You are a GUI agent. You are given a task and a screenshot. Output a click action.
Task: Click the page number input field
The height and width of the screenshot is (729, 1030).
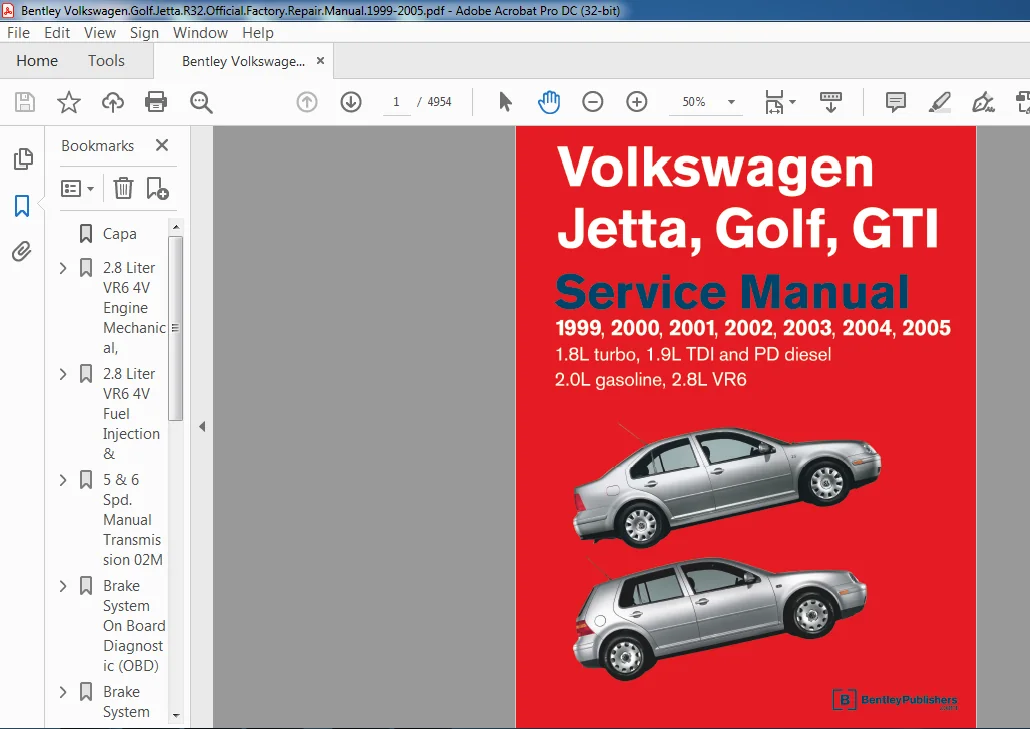(396, 102)
